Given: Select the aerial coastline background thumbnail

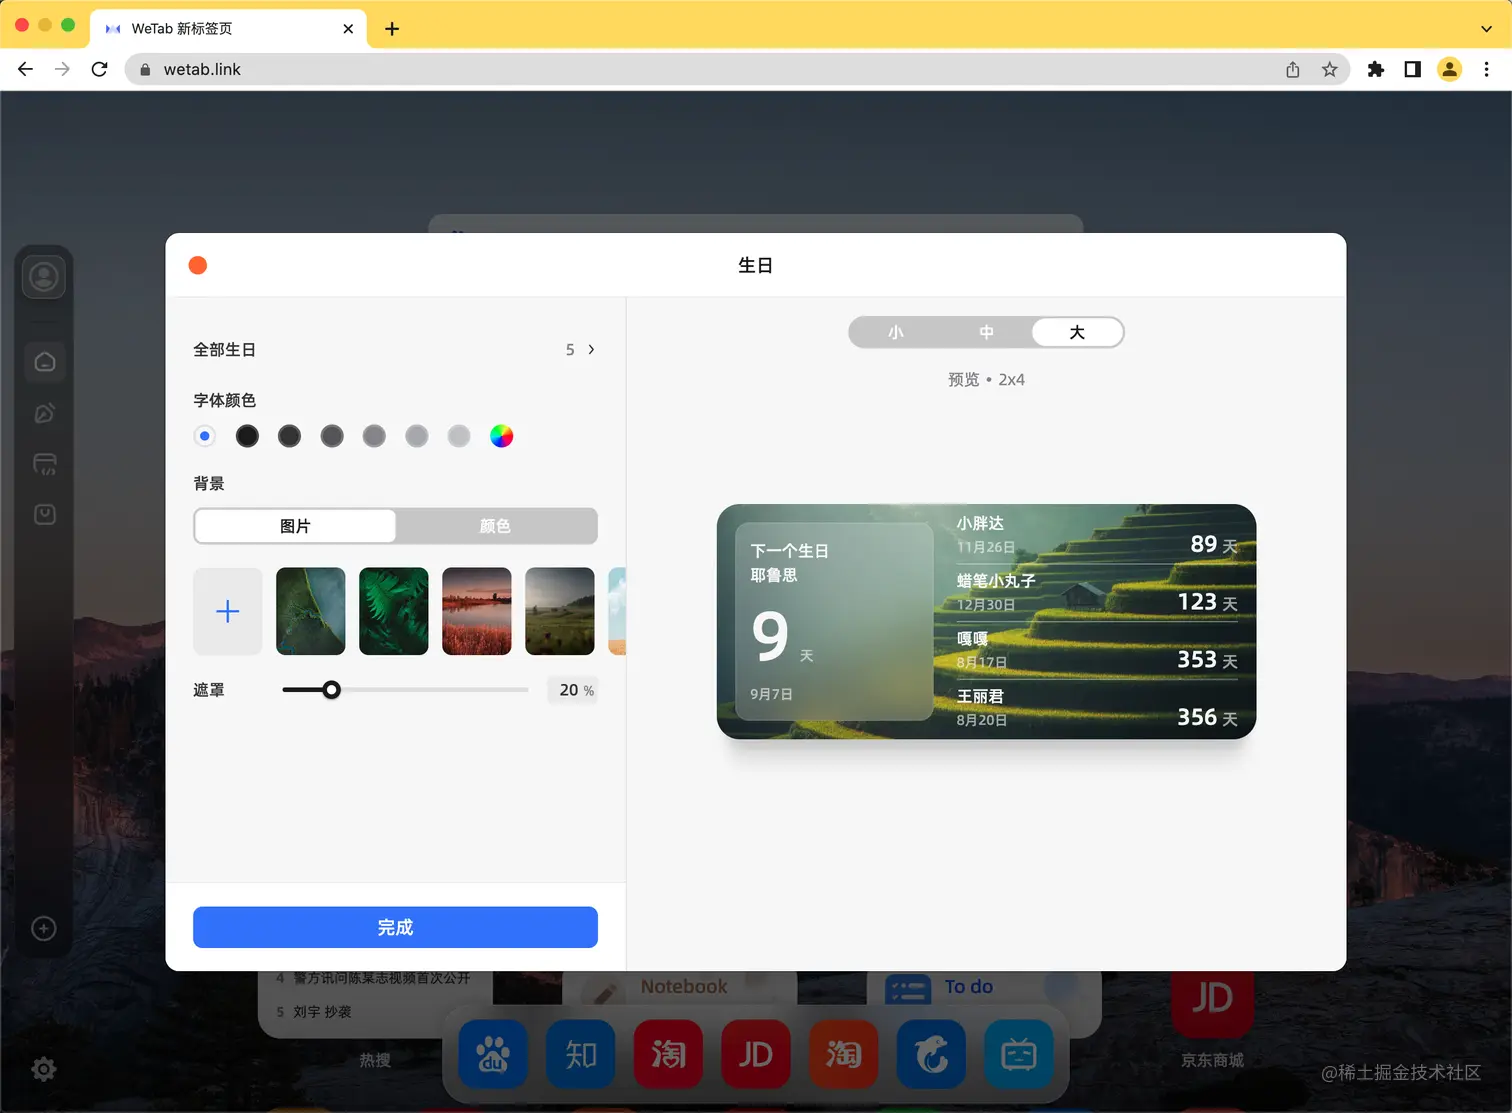Looking at the screenshot, I should tap(311, 611).
